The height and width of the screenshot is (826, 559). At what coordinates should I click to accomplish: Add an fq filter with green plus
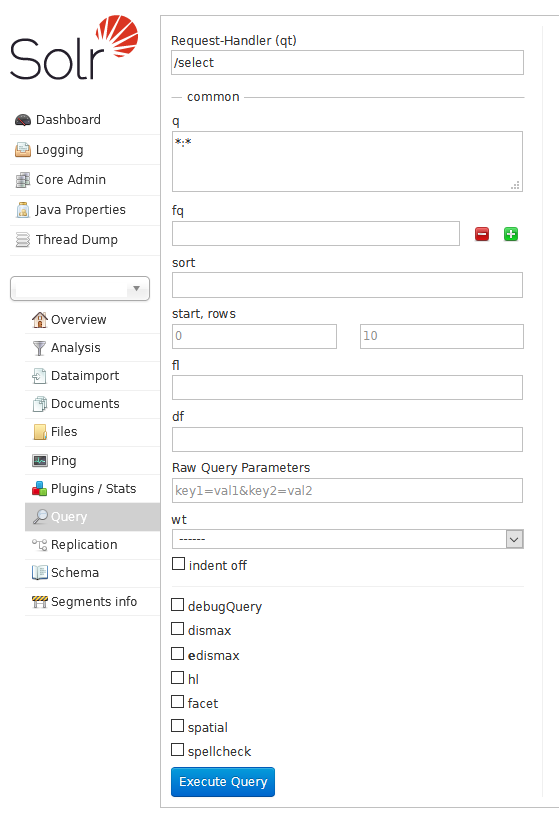tap(511, 234)
